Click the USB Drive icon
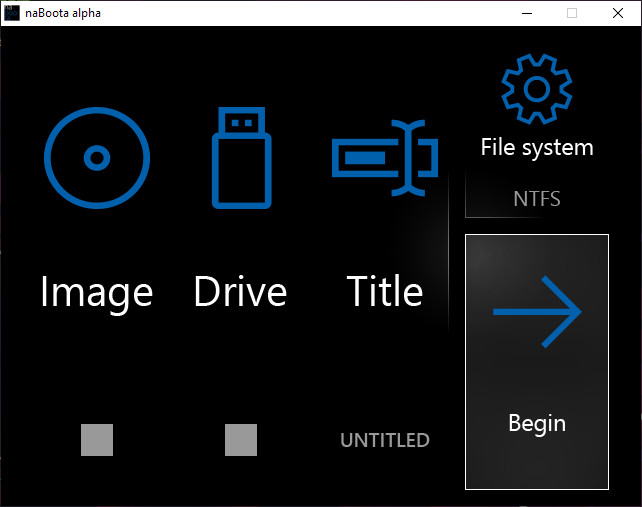 point(242,158)
